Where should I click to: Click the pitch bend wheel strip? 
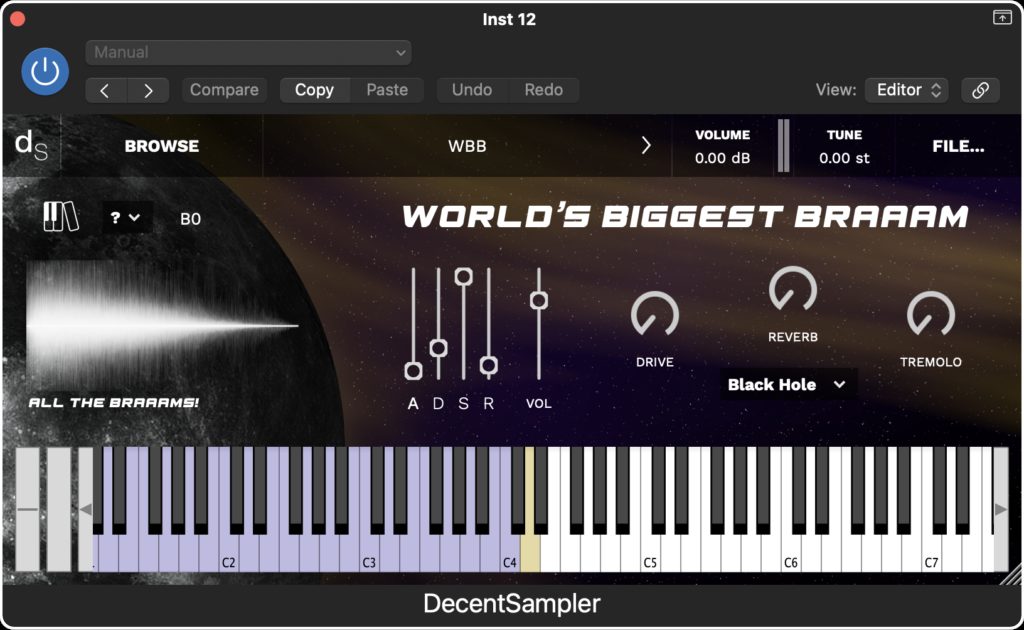[x=27, y=509]
